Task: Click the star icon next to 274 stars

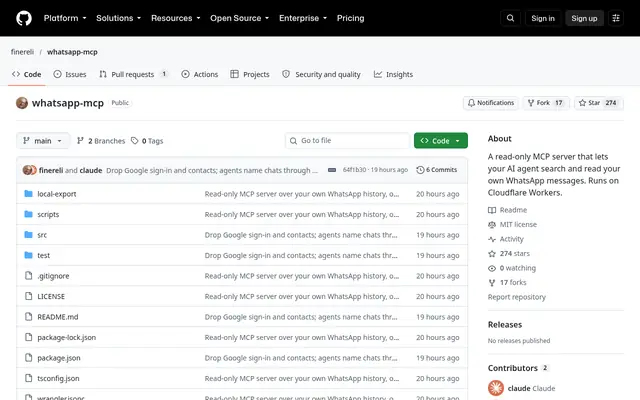Action: [x=492, y=253]
